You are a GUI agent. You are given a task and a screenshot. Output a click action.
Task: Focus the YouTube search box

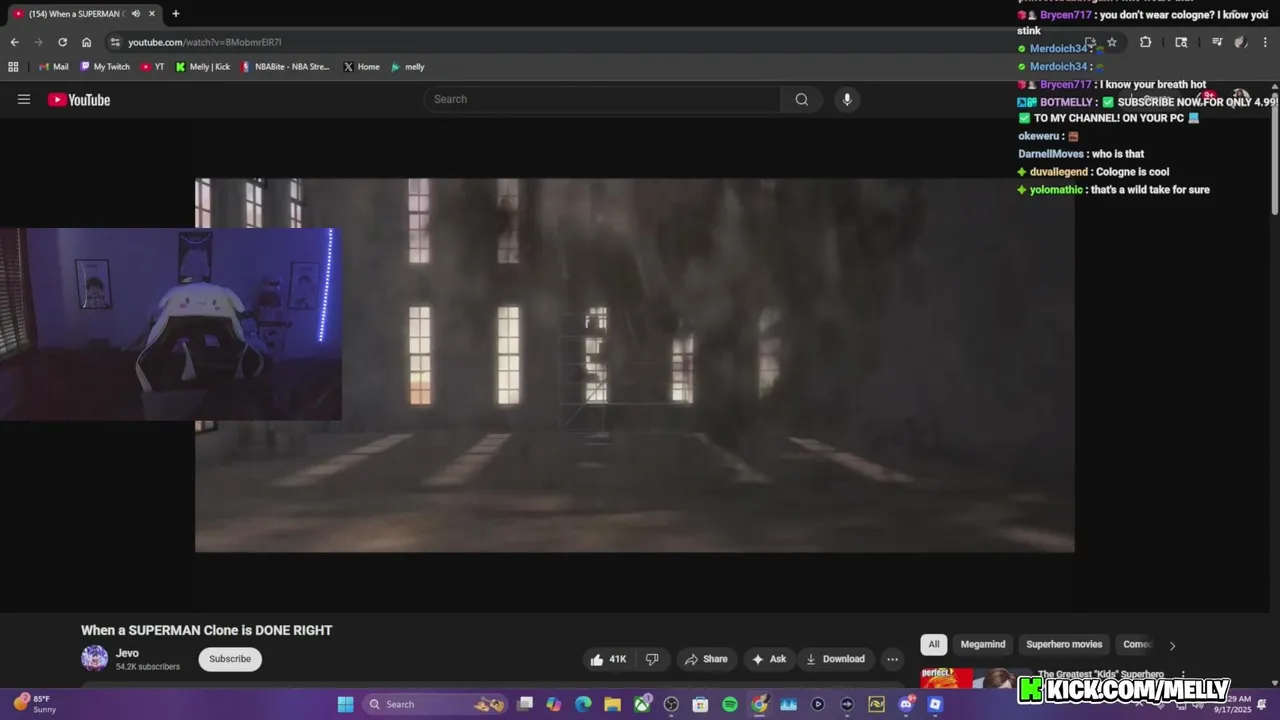pos(603,99)
